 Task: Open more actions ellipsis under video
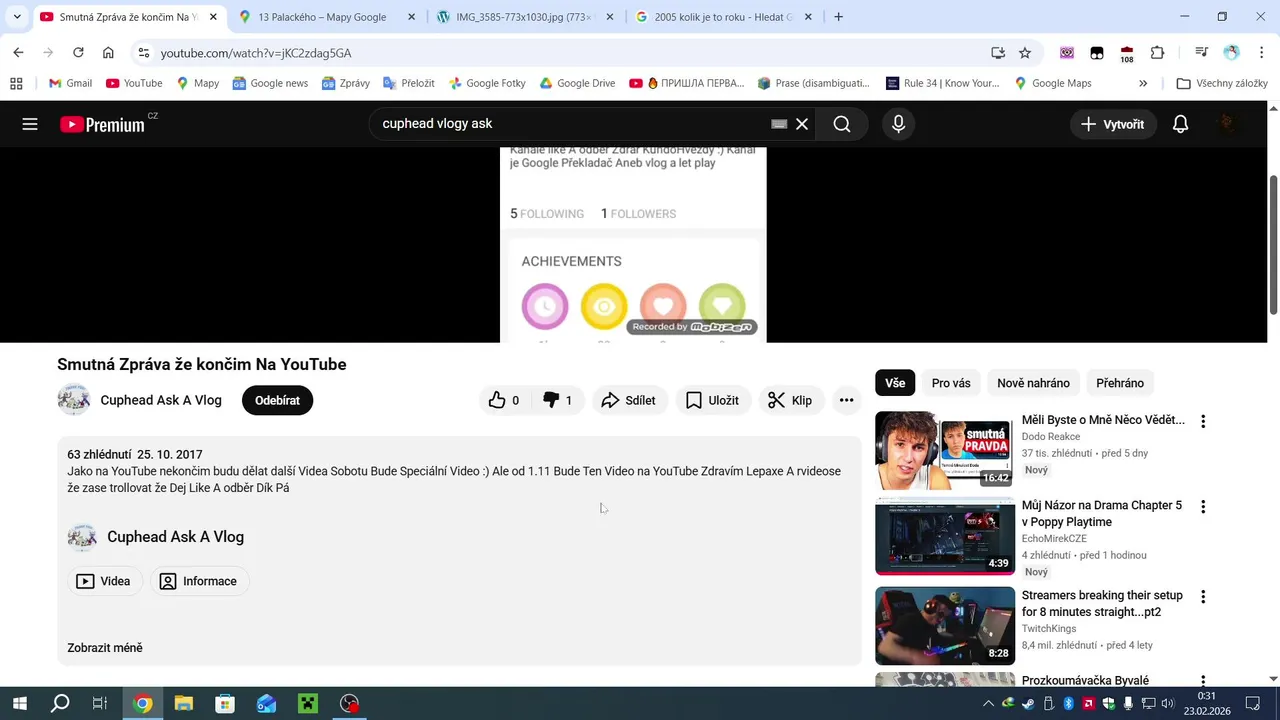pos(846,400)
